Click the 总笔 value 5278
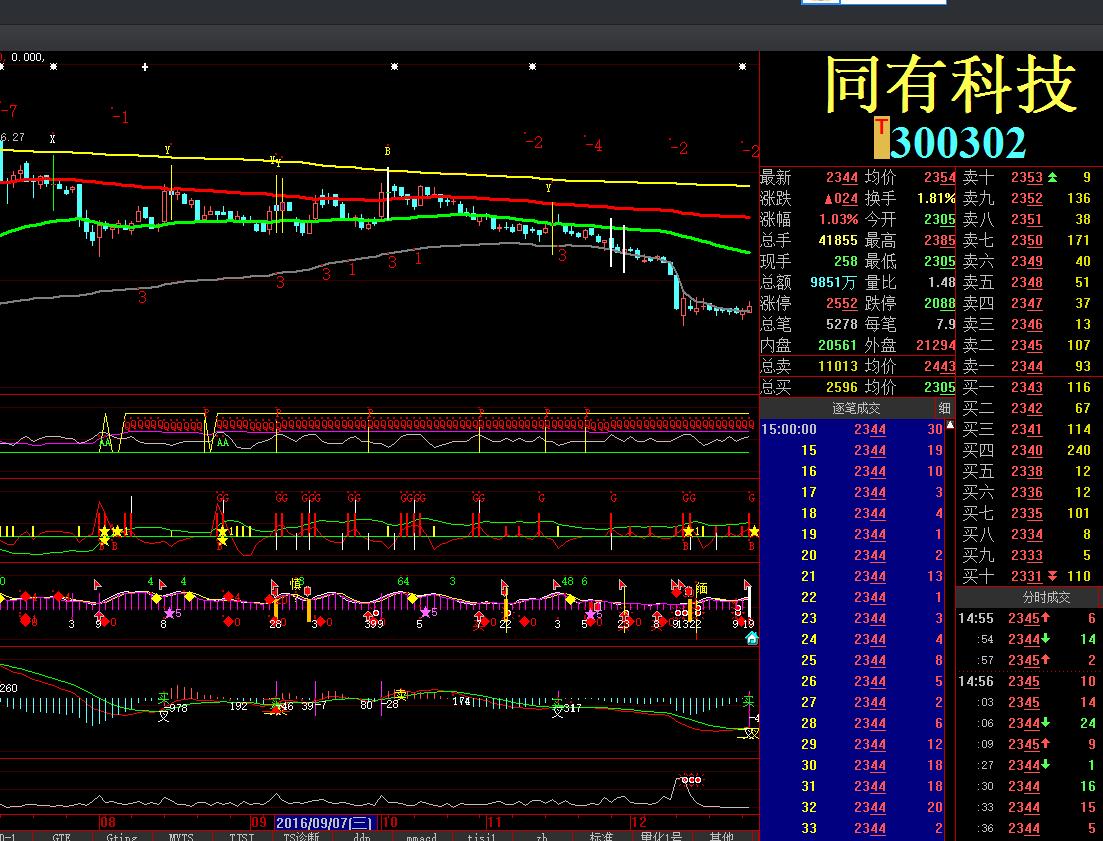Viewport: 1103px width, 841px height. pyautogui.click(x=841, y=325)
